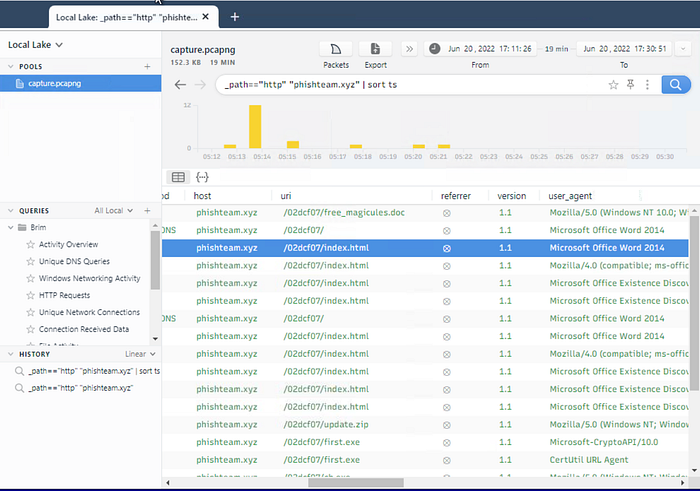The width and height of the screenshot is (700, 491).
Task: Go forward with the right arrow
Action: coord(200,84)
